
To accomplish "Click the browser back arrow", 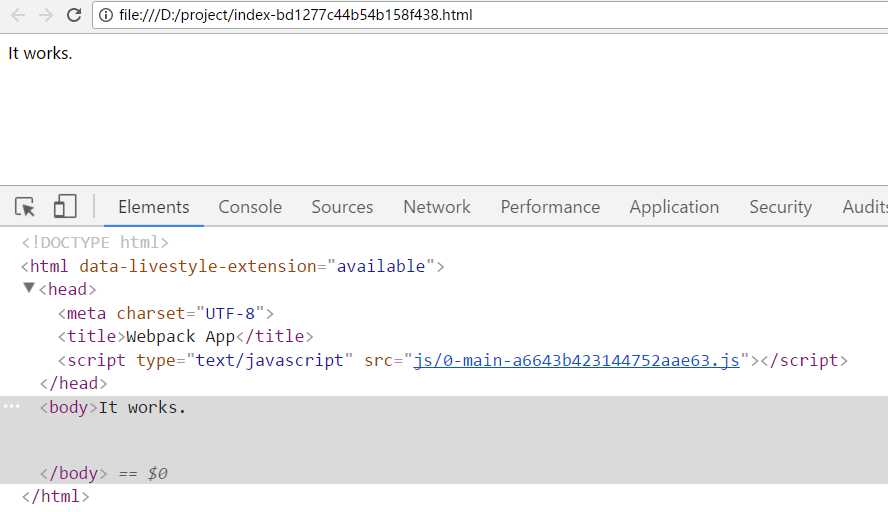I will pos(18,15).
